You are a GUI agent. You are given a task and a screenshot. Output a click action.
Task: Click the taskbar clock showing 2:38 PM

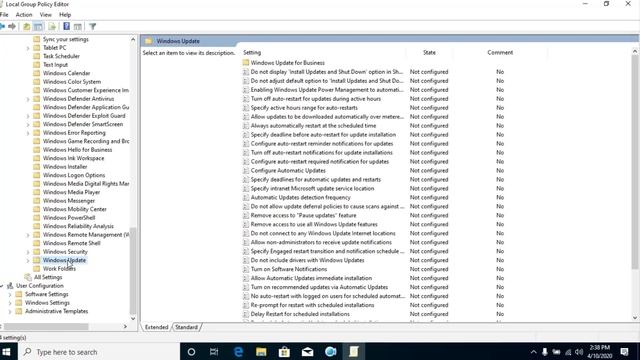click(600, 351)
